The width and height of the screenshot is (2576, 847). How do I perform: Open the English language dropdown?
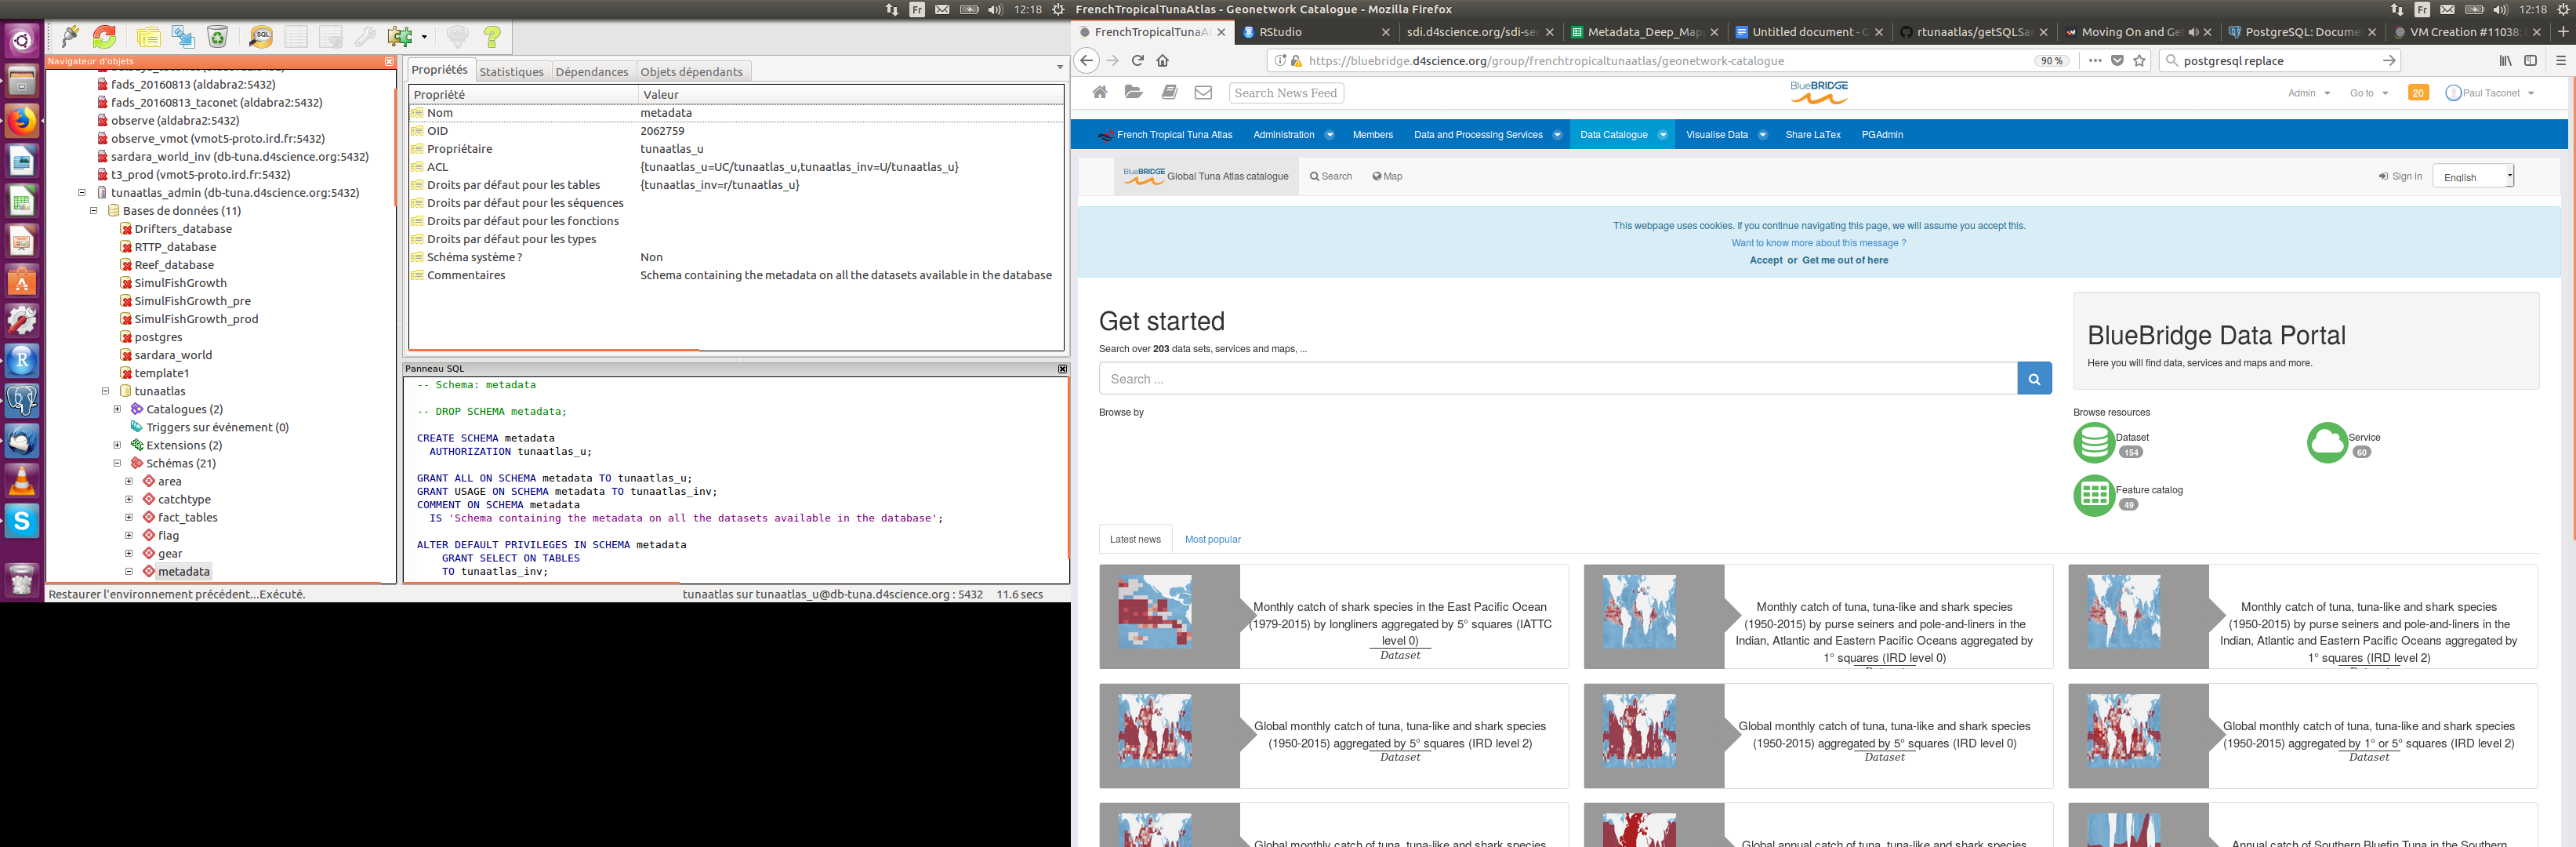pyautogui.click(x=2472, y=177)
